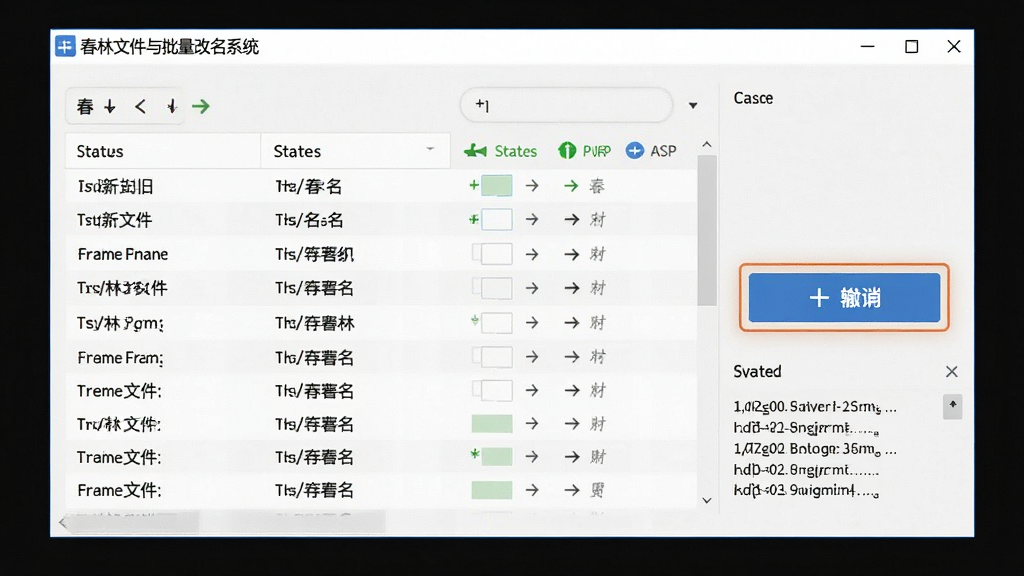The height and width of the screenshot is (576, 1024).
Task: Click the Casce panel heading
Action: (753, 98)
